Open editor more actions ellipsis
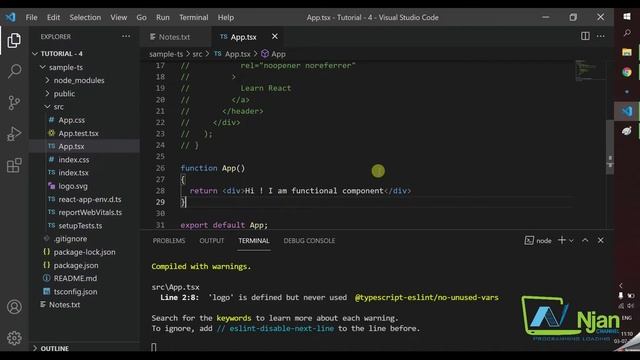The height and width of the screenshot is (360, 640). point(600,36)
